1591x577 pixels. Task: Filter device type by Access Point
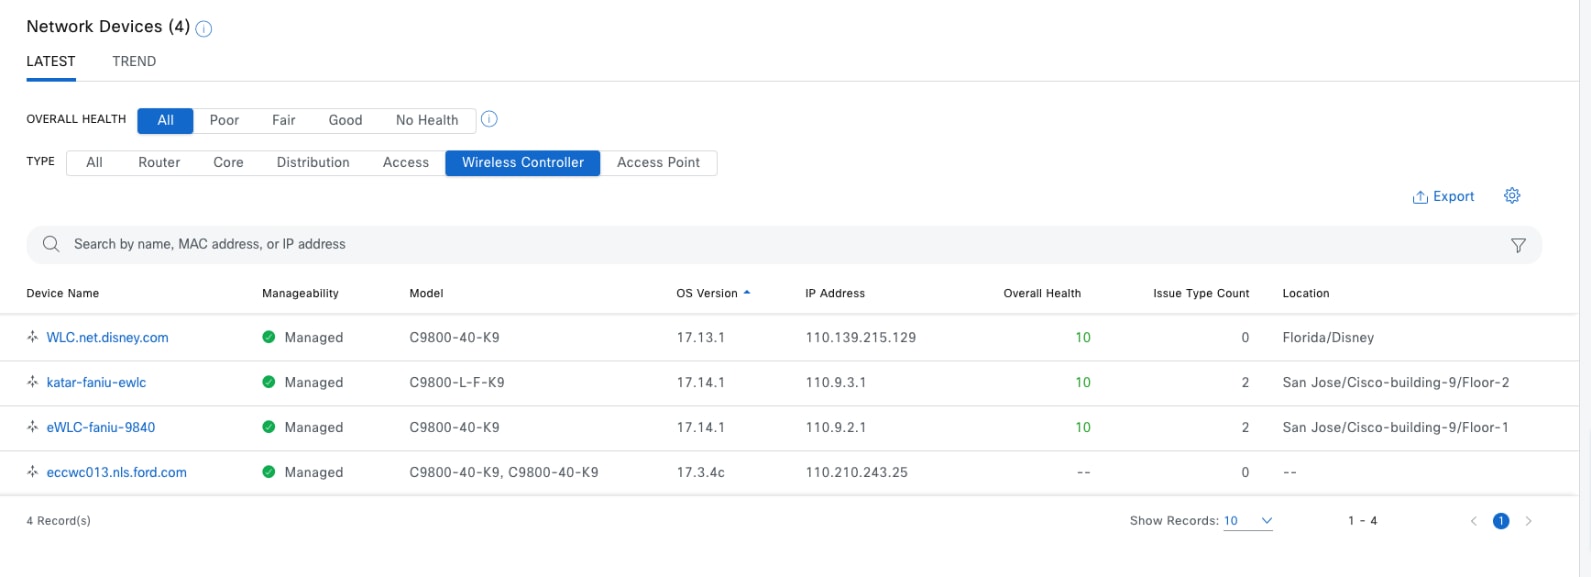click(658, 162)
